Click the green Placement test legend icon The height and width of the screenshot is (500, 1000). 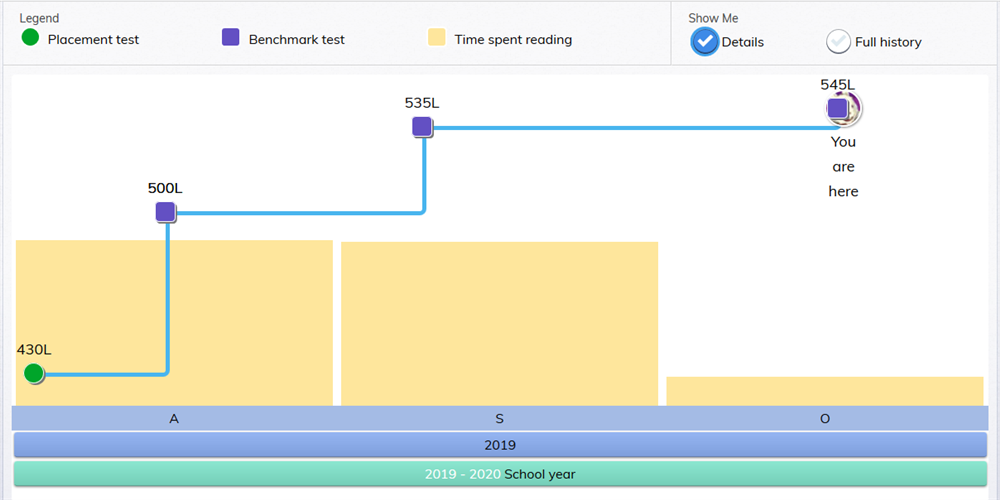30,39
